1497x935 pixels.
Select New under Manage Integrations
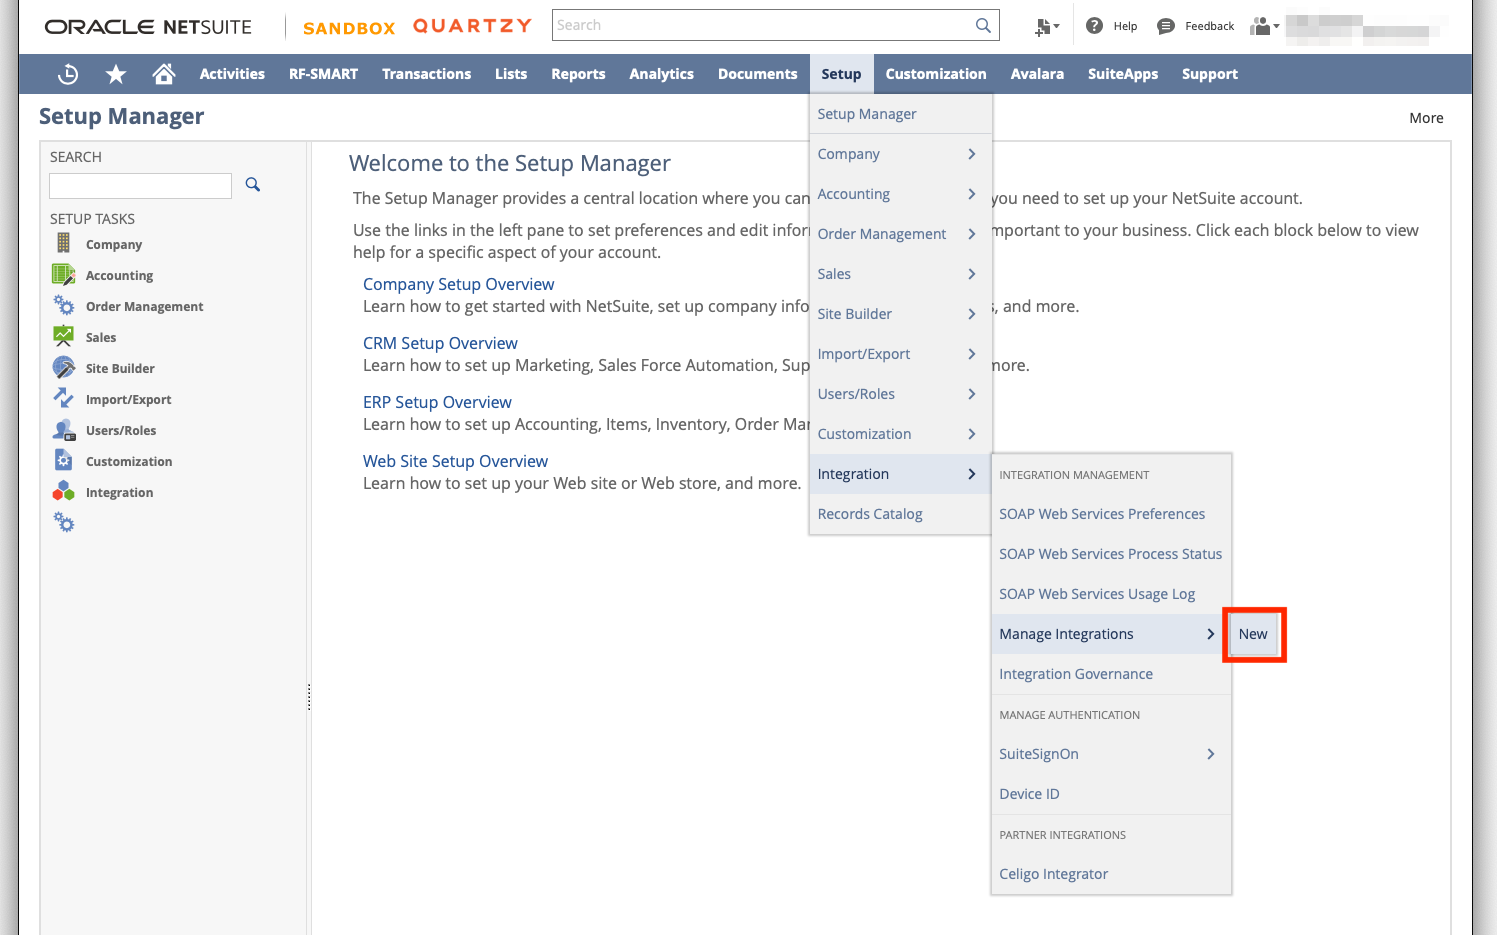pos(1253,634)
